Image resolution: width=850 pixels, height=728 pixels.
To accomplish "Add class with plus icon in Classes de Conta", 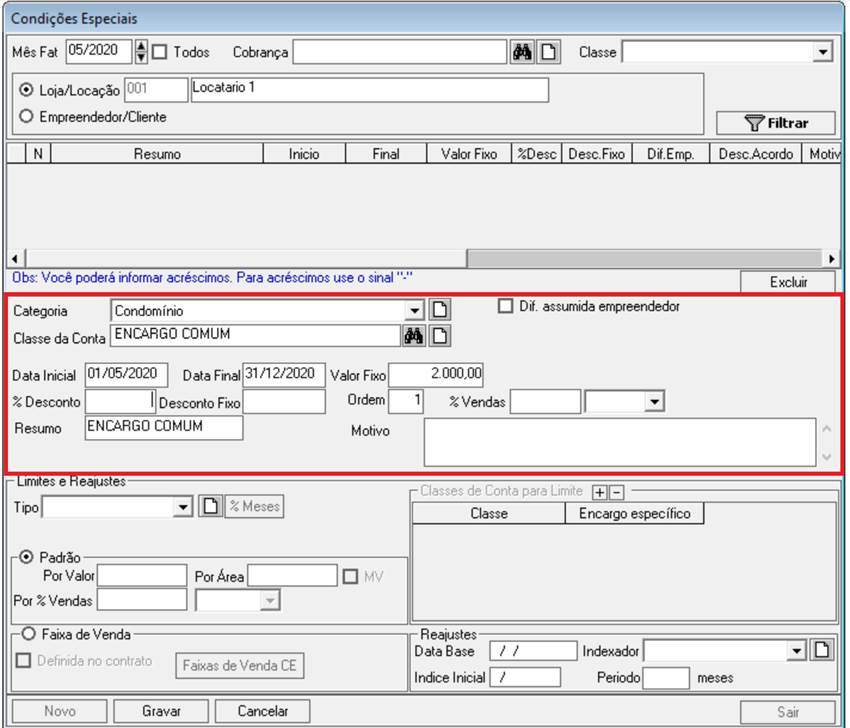I will click(600, 492).
